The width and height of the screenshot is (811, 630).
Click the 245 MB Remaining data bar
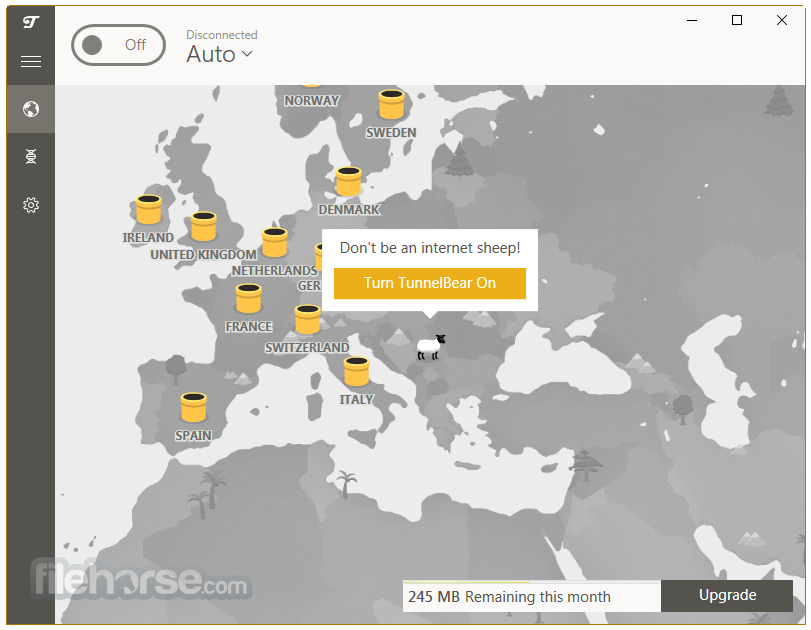click(x=532, y=596)
